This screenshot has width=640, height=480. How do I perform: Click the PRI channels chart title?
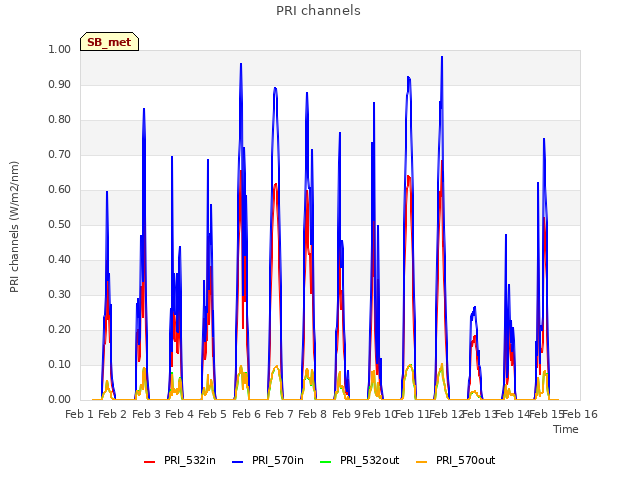318,11
